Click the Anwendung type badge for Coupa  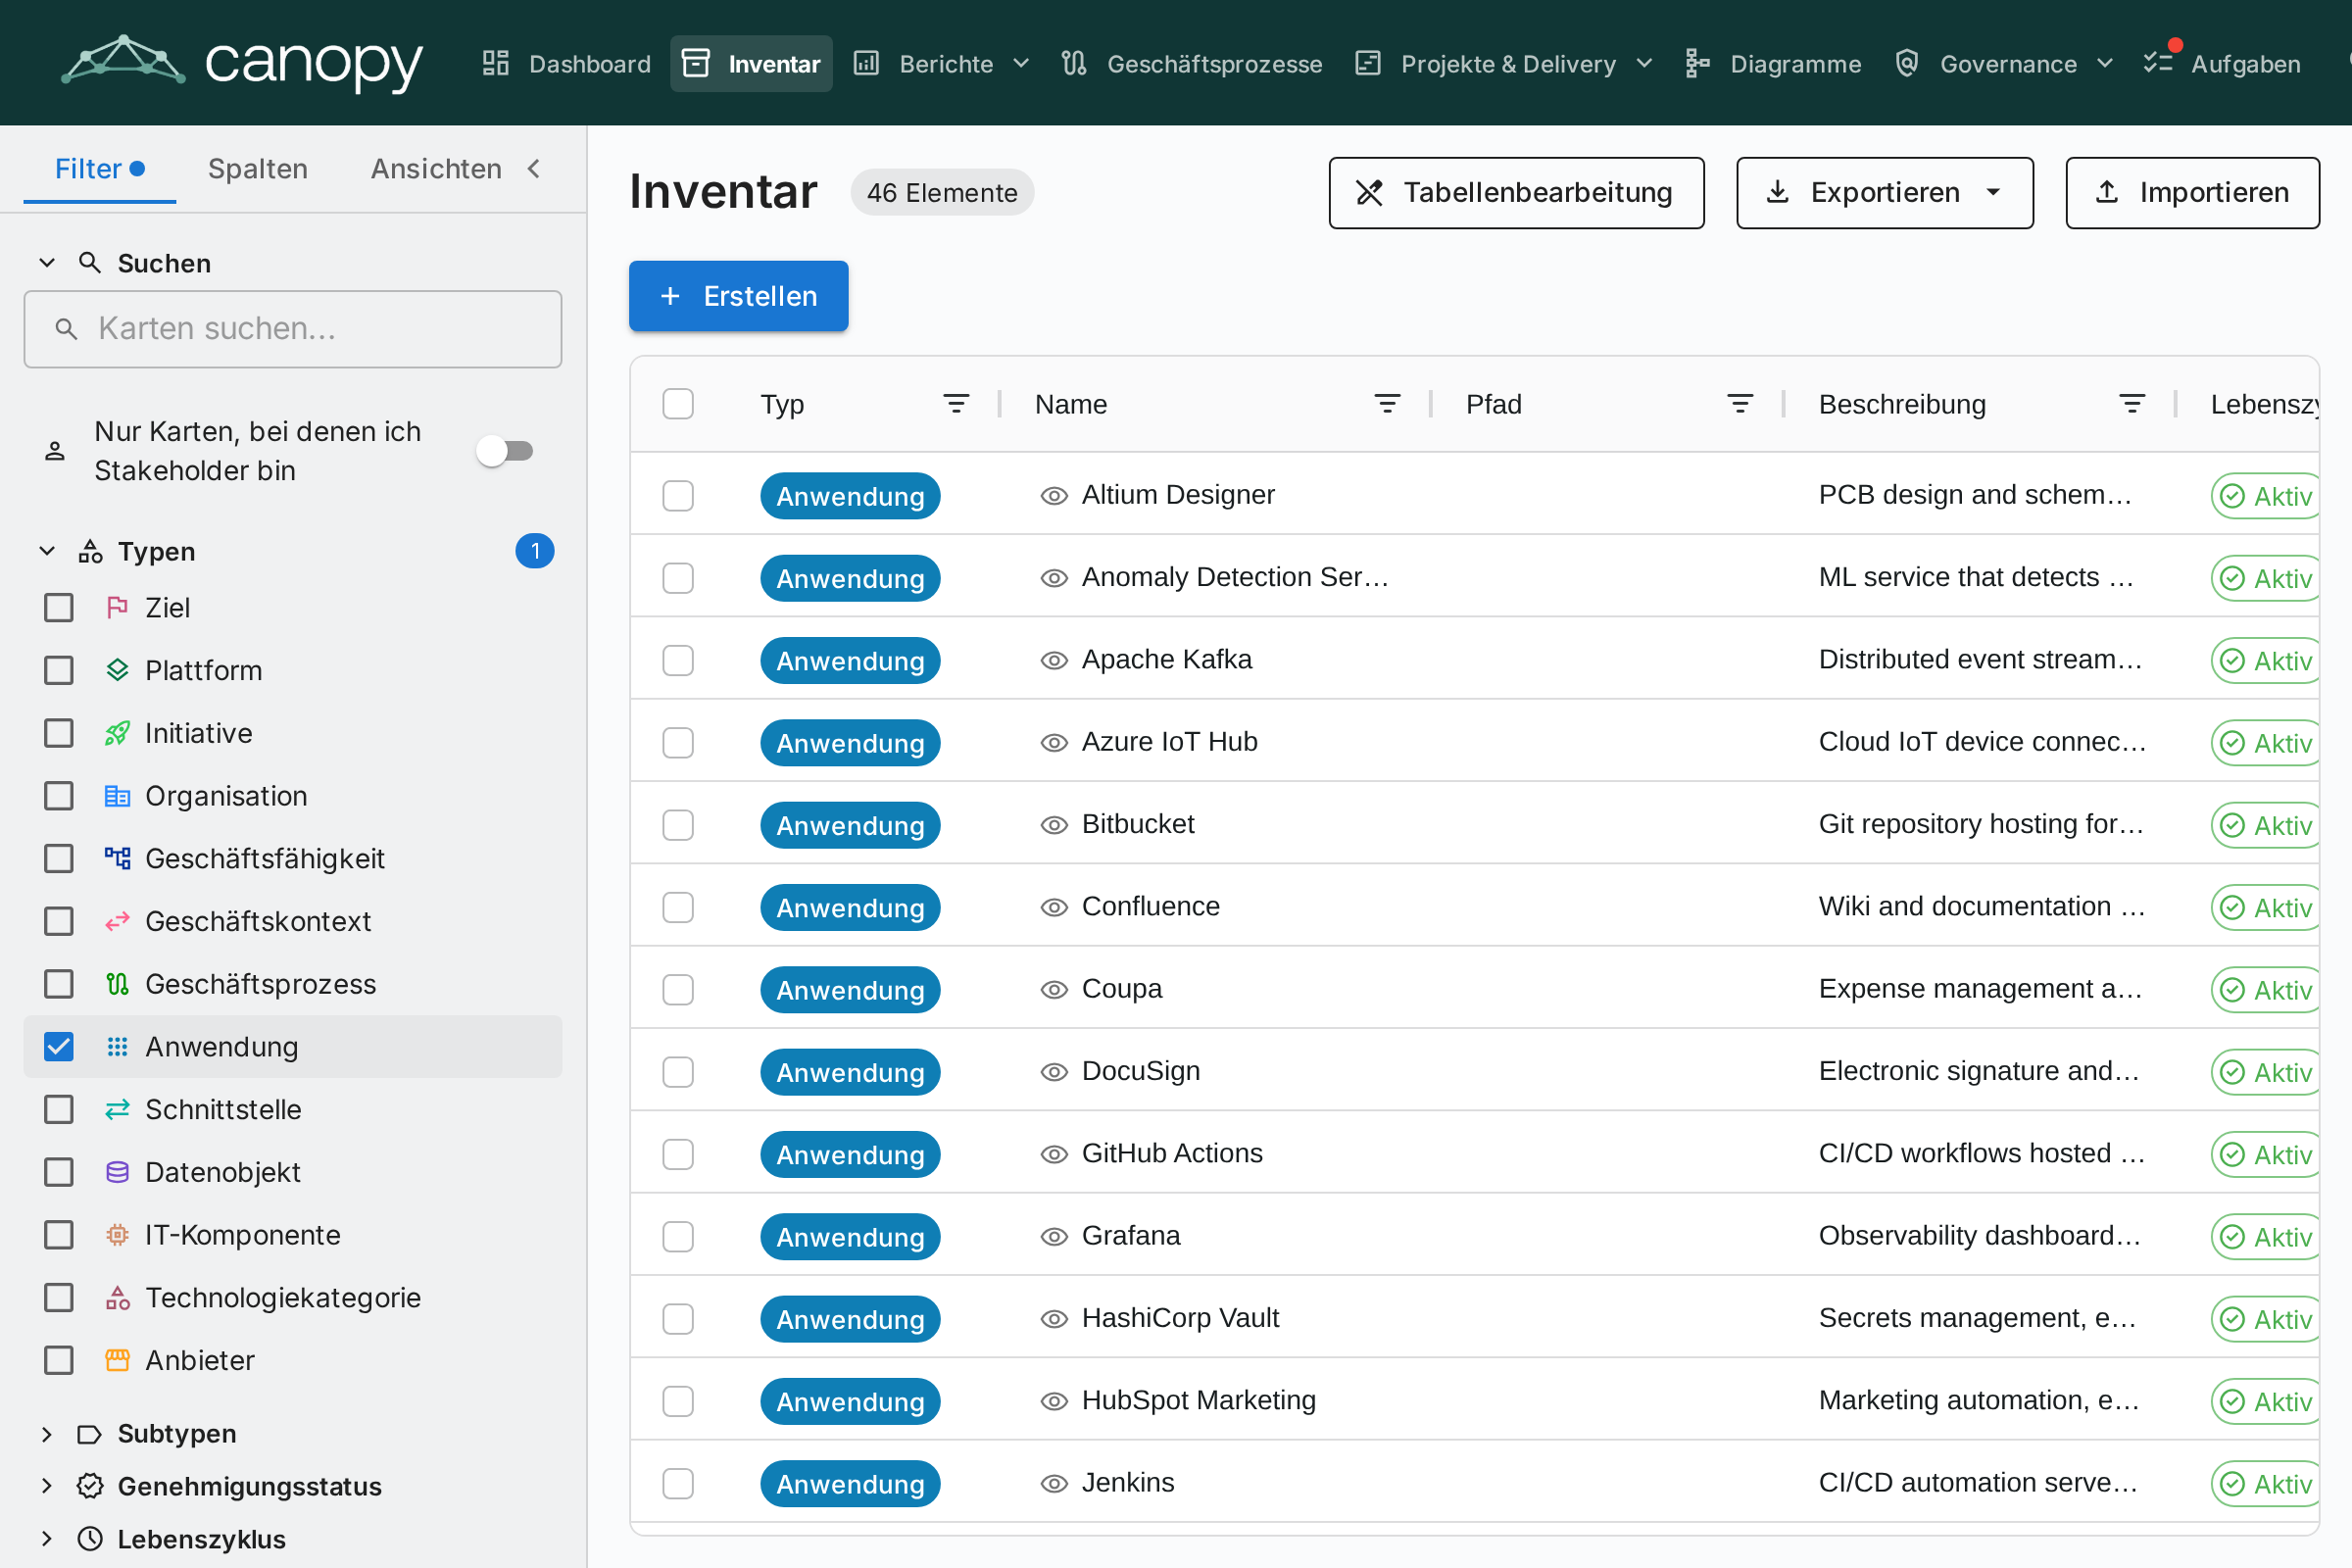pos(850,990)
